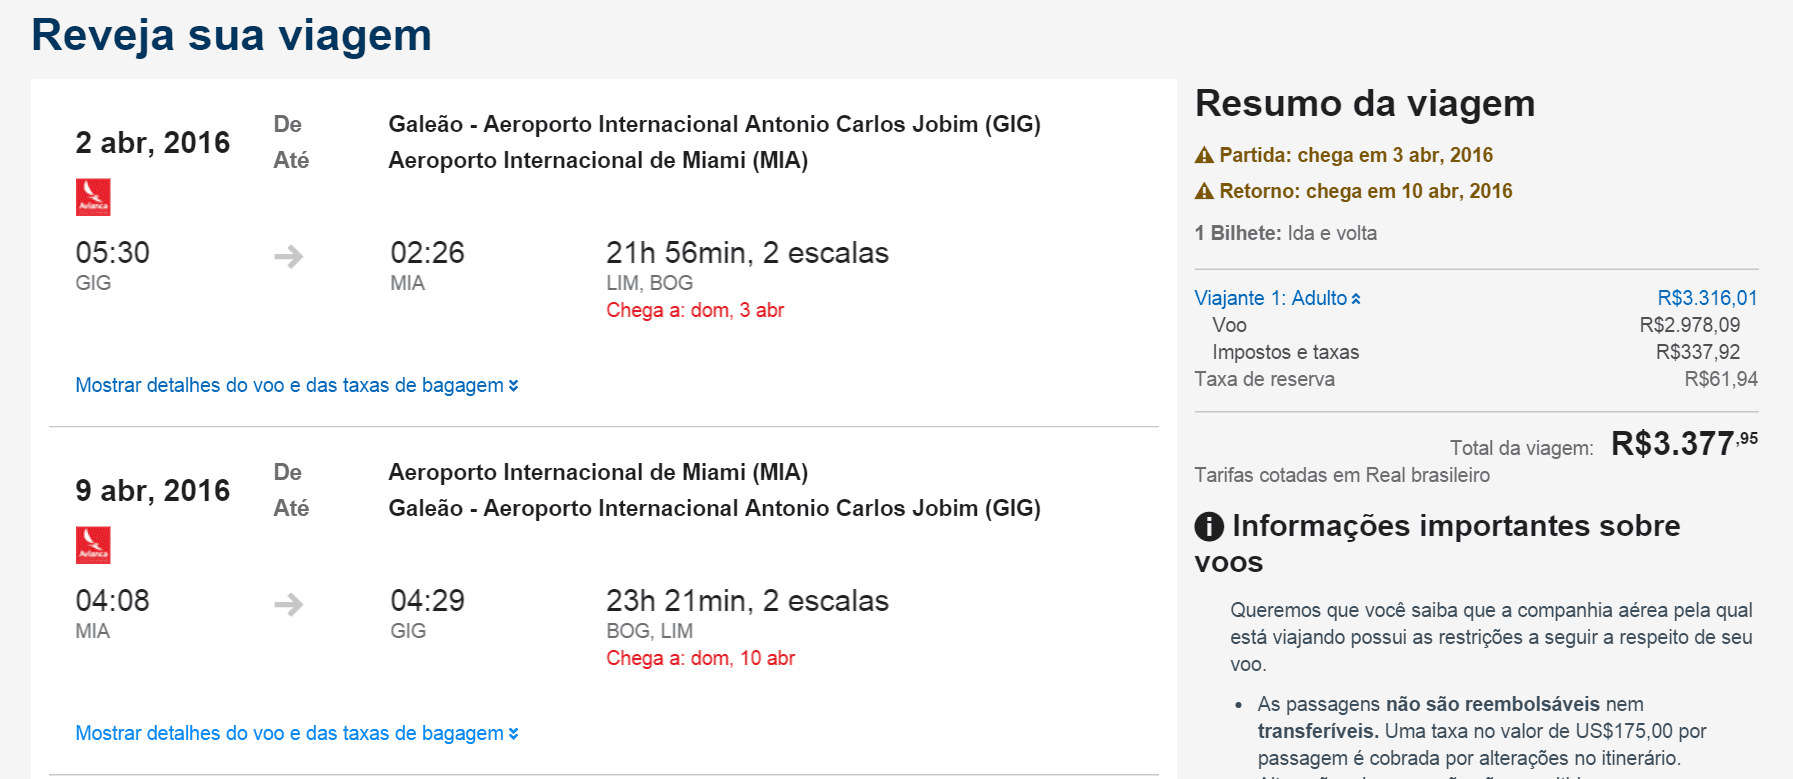Click the Retorno chega em 10 abr notice
The height and width of the screenshot is (779, 1793).
(x=1354, y=191)
